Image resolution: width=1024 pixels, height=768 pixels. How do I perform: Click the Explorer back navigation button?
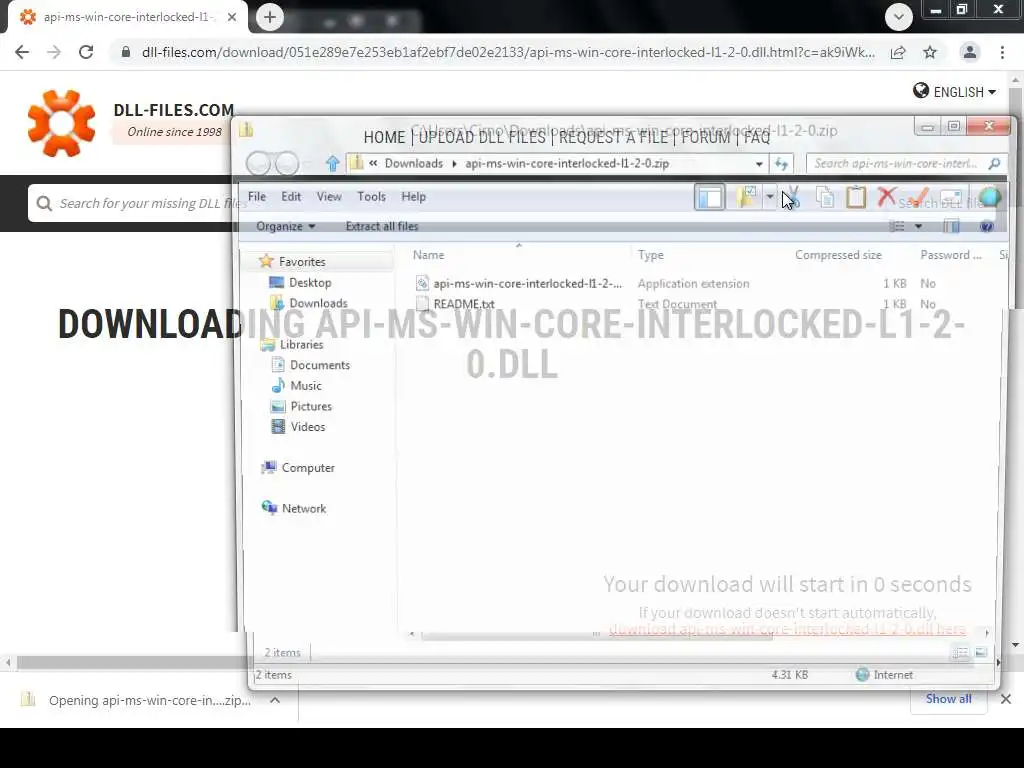pyautogui.click(x=258, y=163)
